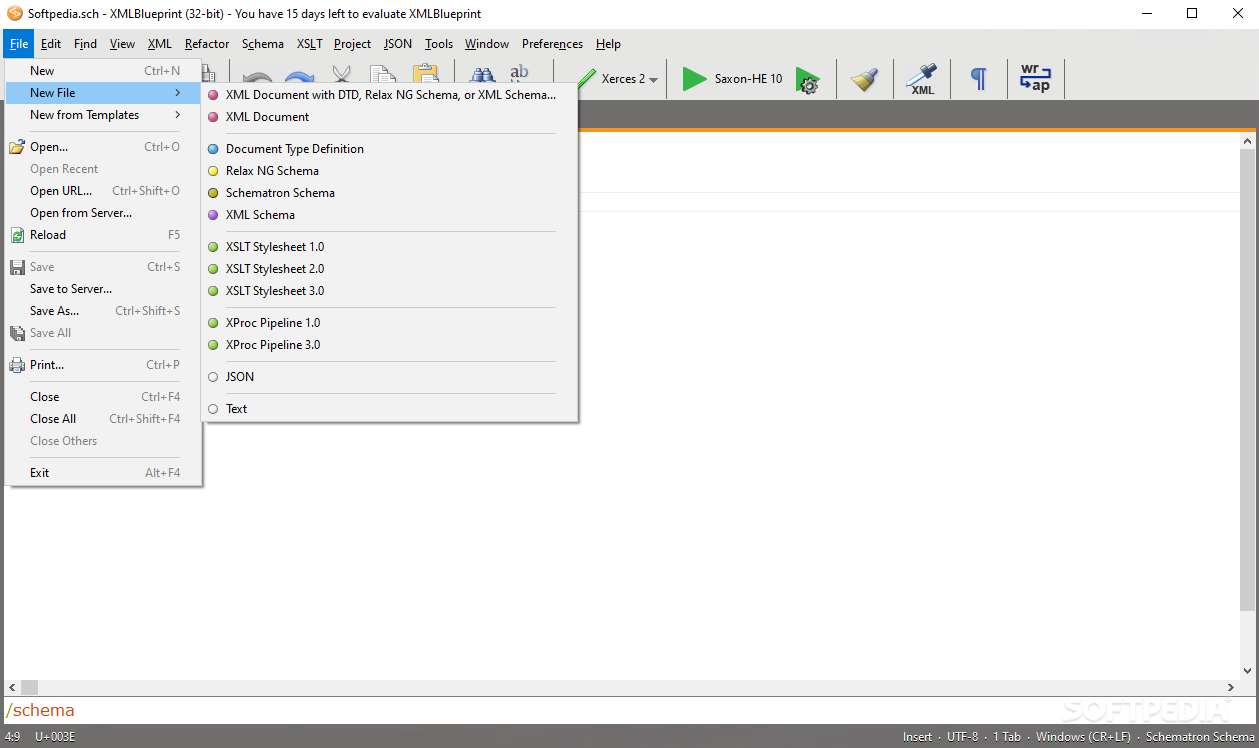Open the JSON menu

[398, 44]
